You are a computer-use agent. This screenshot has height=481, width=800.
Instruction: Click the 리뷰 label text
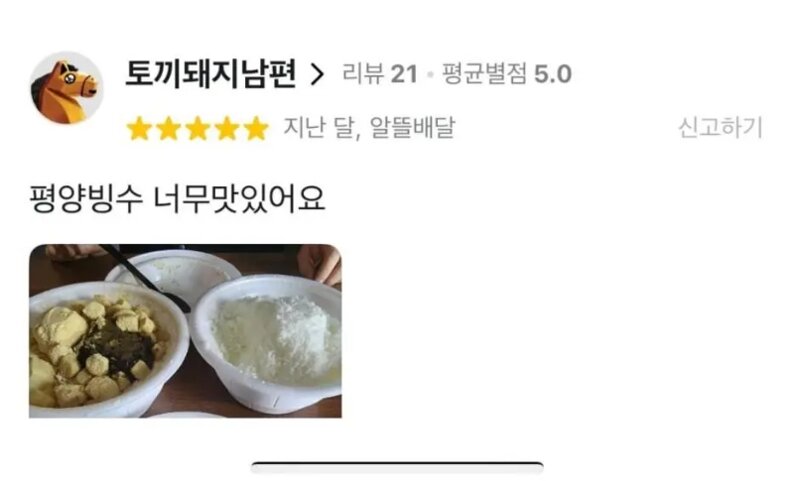pyautogui.click(x=363, y=74)
